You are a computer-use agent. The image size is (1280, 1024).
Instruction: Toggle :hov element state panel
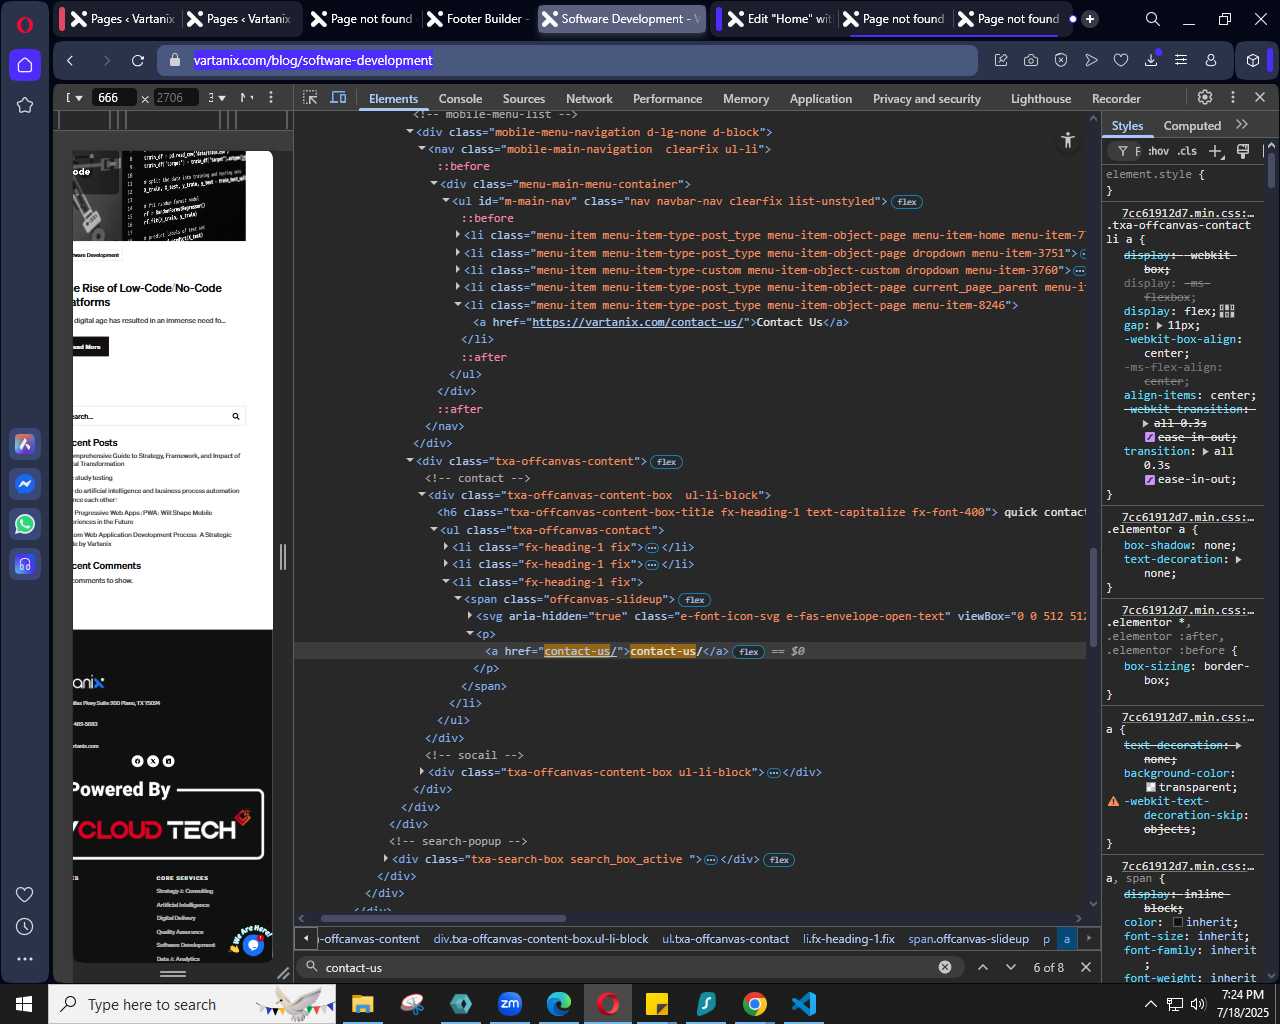1158,151
